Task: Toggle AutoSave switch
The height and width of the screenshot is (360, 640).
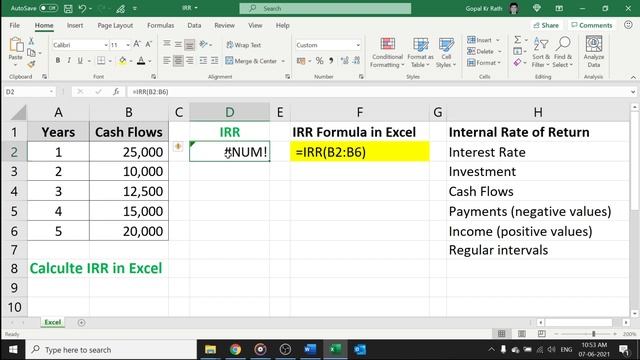Action: (x=48, y=8)
